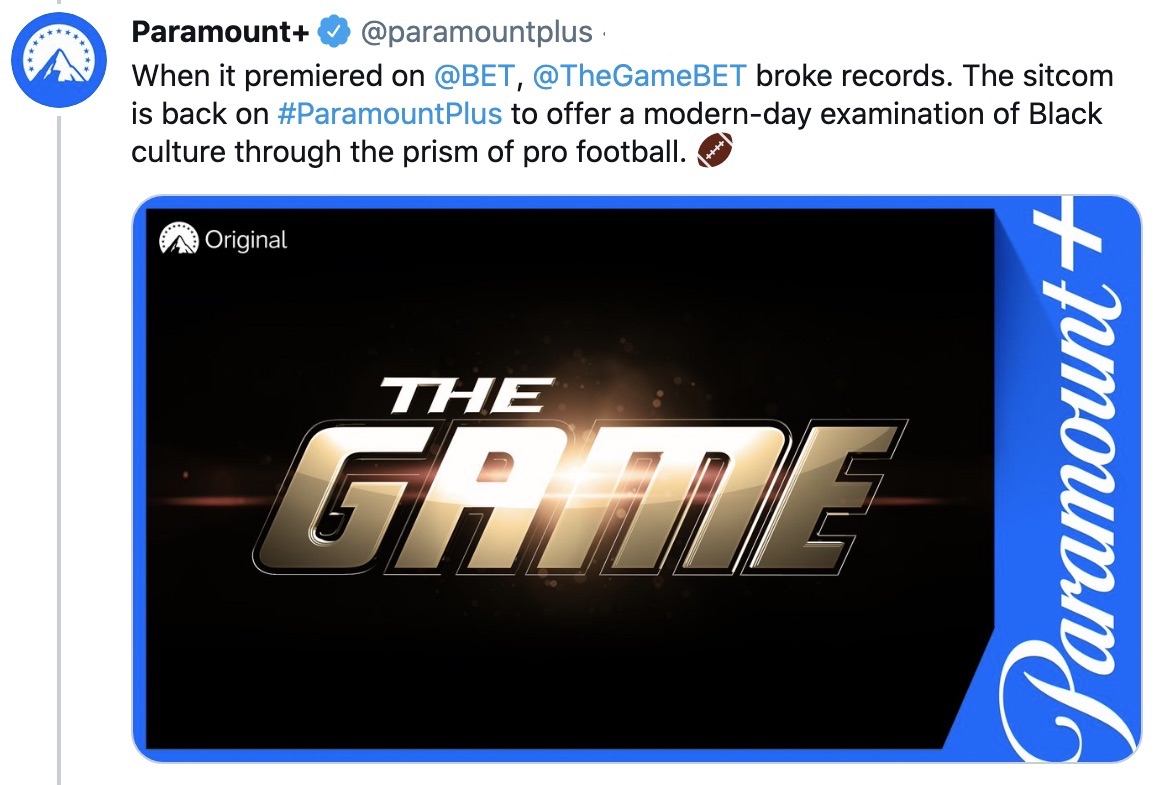Click the football emoji in the tweet
This screenshot has width=1169, height=785.
coord(715,150)
